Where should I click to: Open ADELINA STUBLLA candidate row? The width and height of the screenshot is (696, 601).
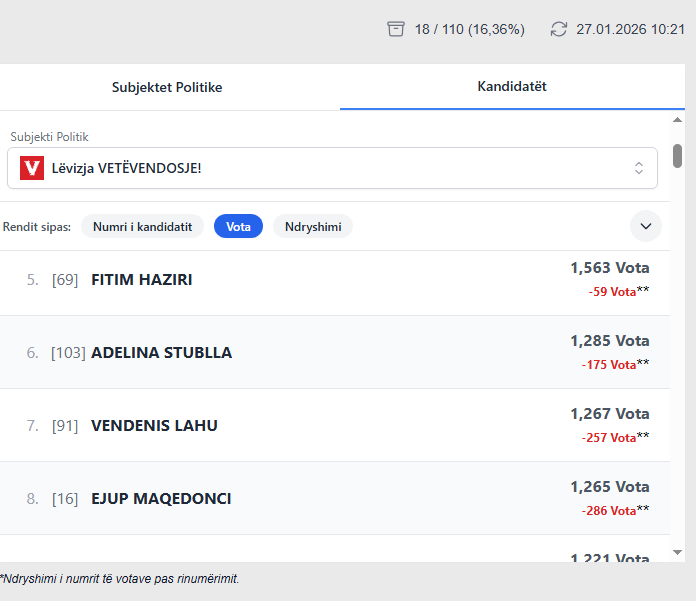point(161,353)
